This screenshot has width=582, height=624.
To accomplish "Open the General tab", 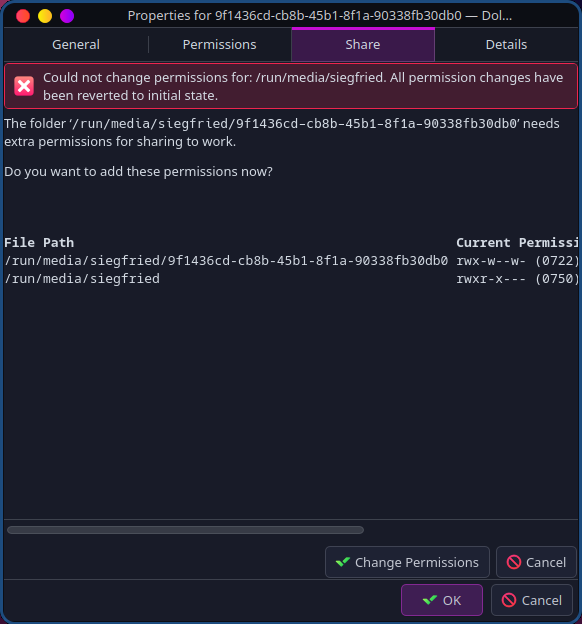I will tap(76, 45).
